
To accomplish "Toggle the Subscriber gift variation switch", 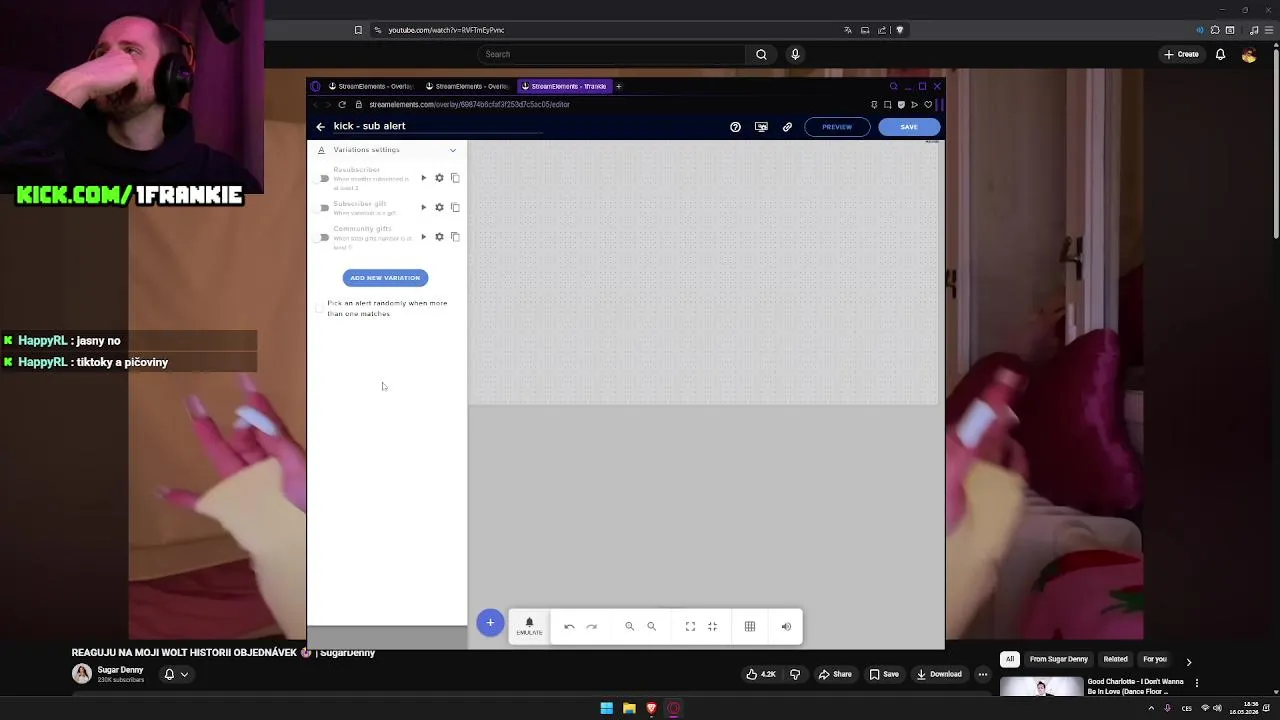I will (x=323, y=208).
